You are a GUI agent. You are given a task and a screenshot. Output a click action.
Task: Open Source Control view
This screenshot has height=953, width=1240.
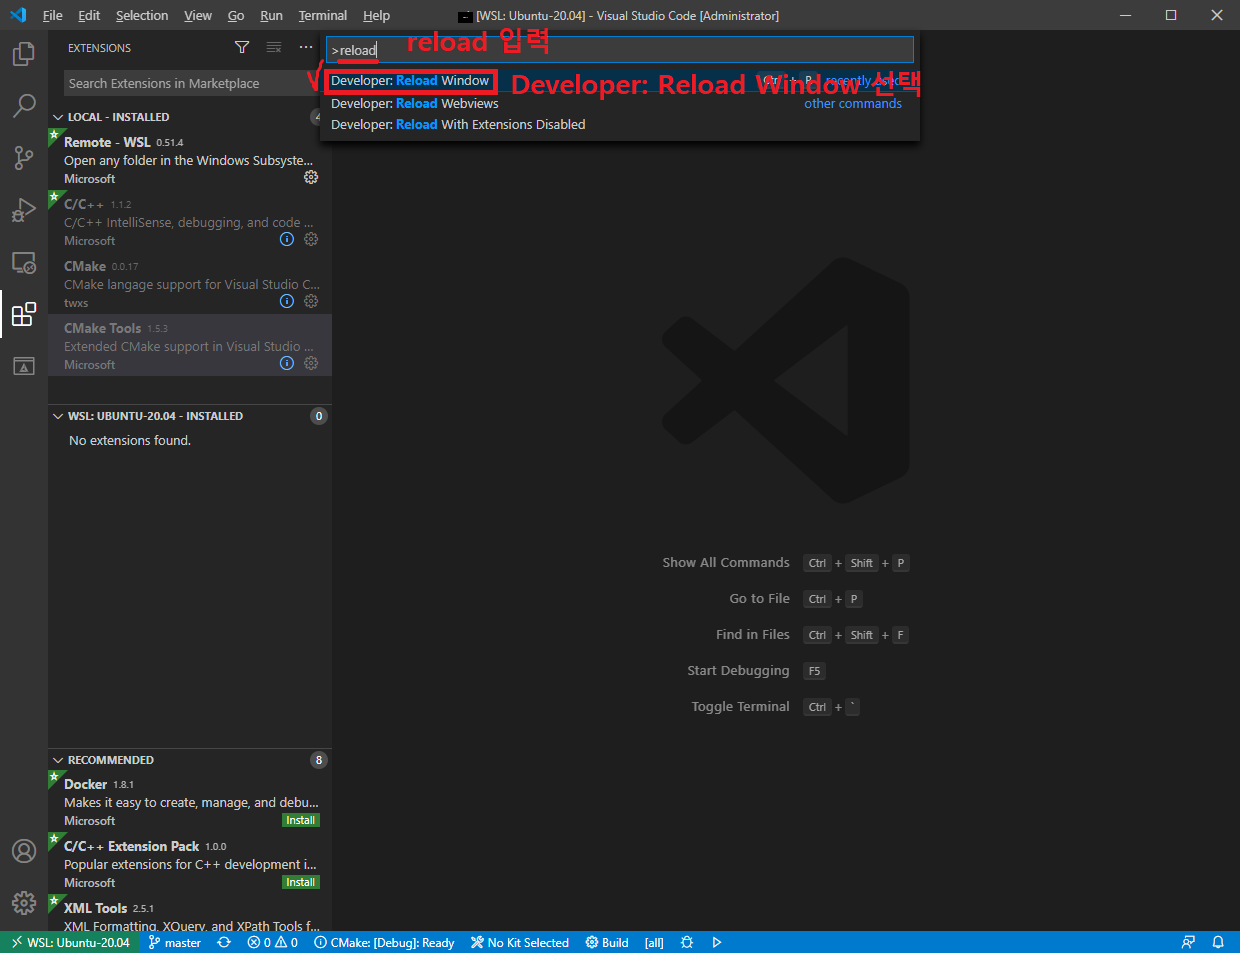pos(24,158)
